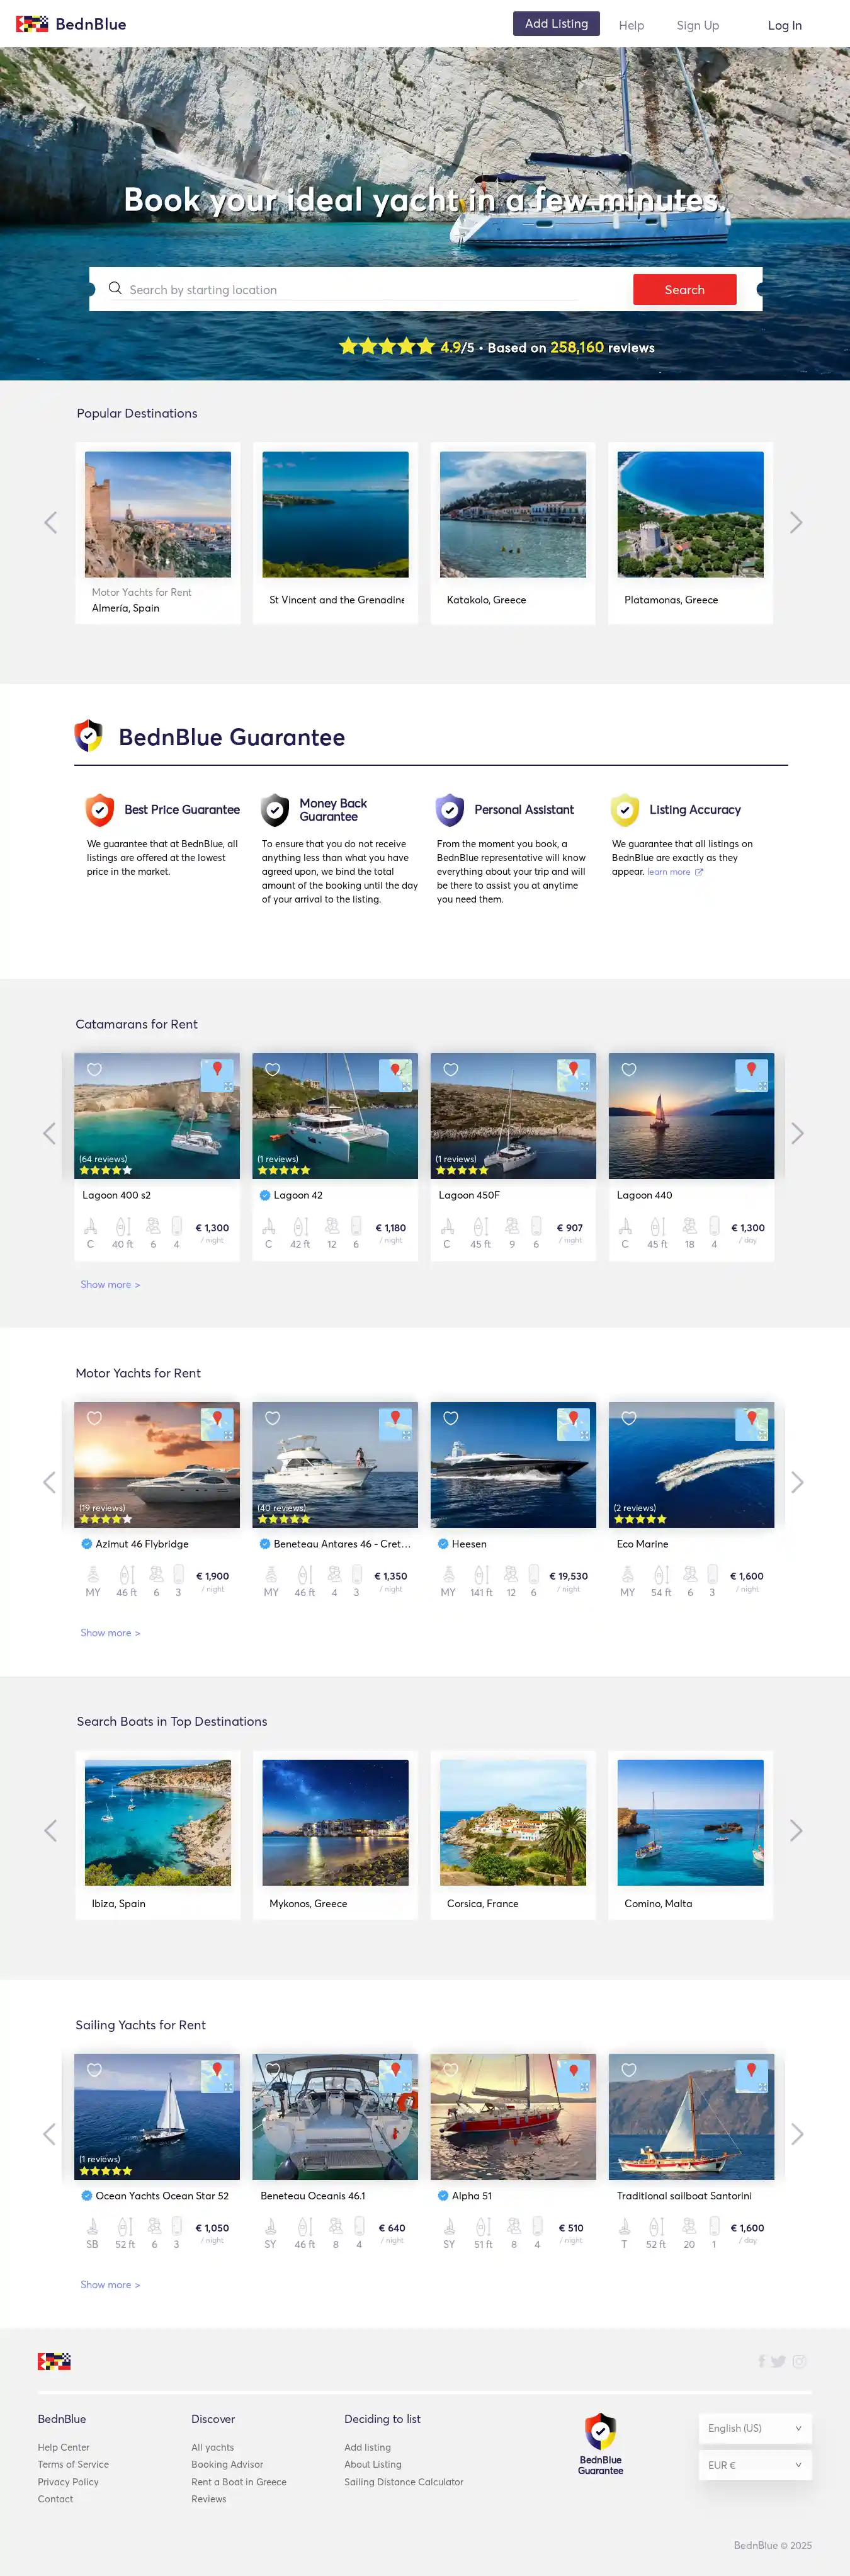Favorite the Lagoon 42 catamaran
The image size is (850, 2576).
[273, 1069]
